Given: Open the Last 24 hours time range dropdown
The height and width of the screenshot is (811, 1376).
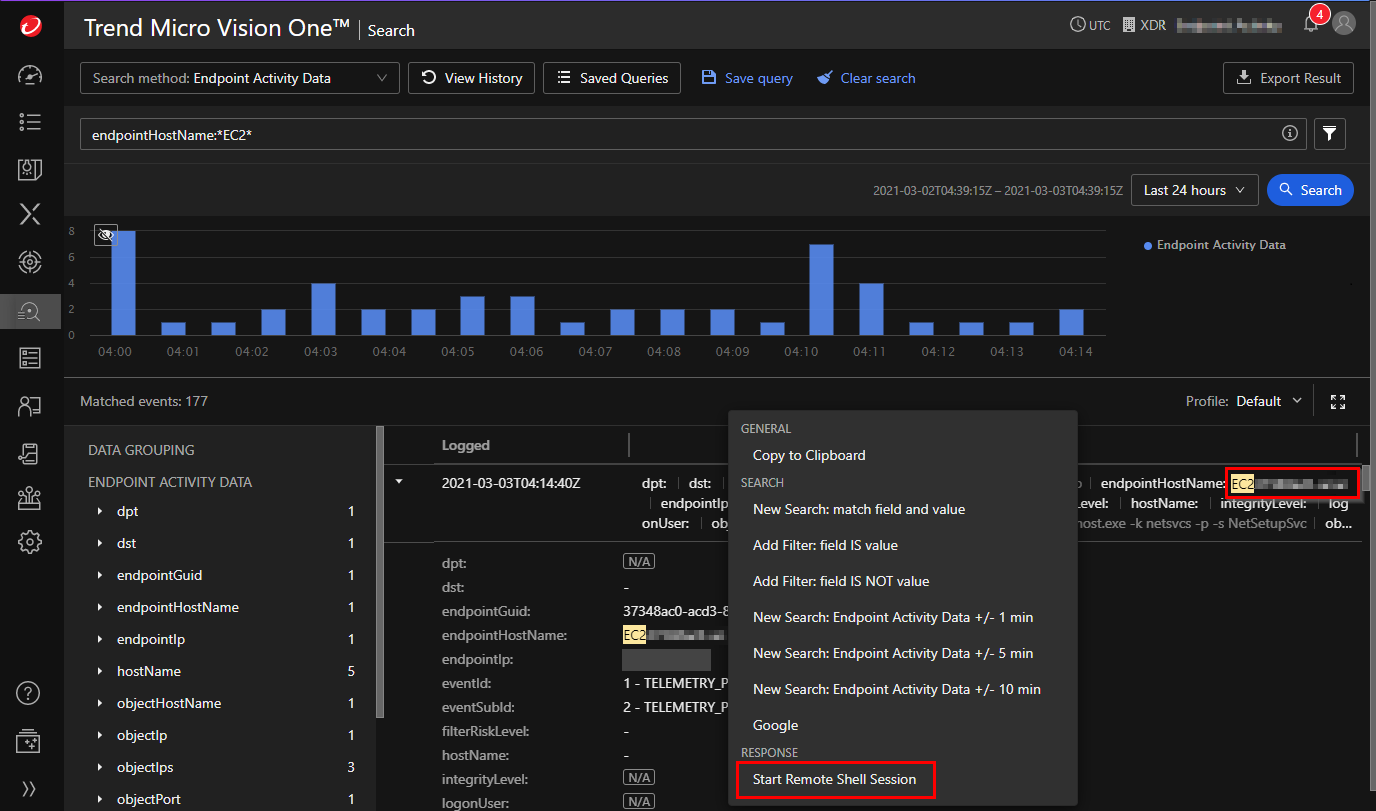Looking at the screenshot, I should (x=1194, y=190).
